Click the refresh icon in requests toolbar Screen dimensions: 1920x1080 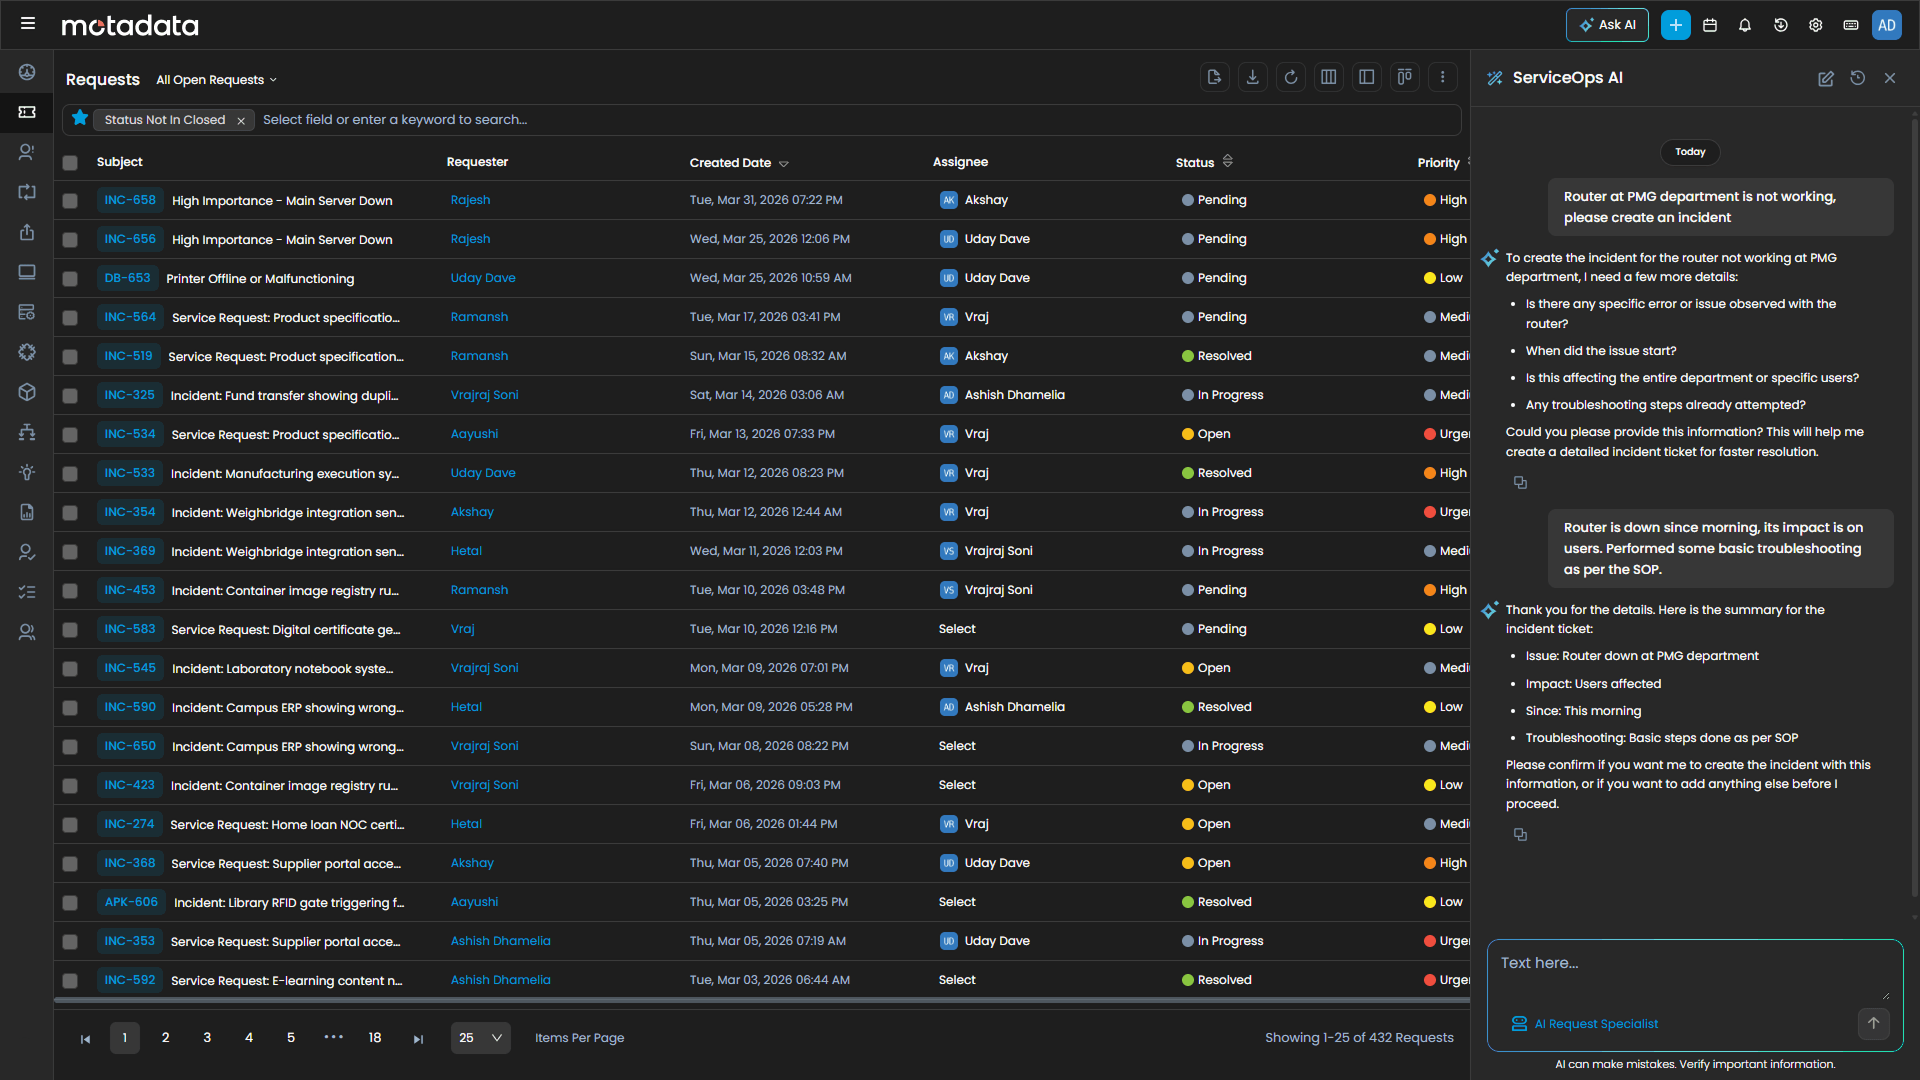tap(1290, 77)
